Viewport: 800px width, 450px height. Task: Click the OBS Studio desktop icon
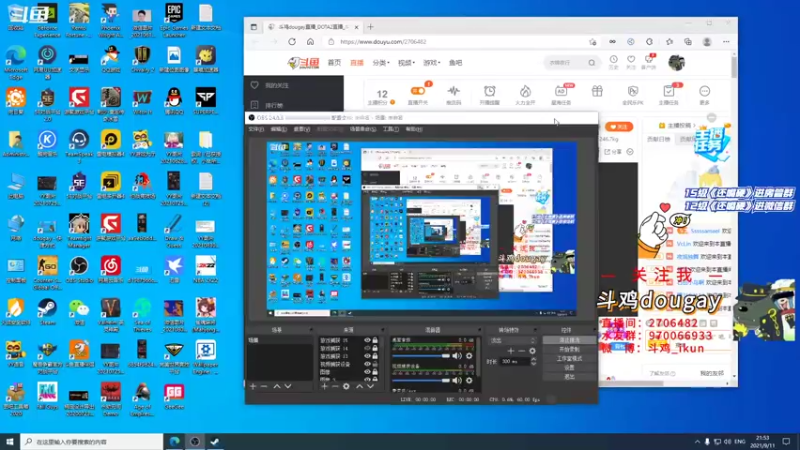tap(79, 270)
